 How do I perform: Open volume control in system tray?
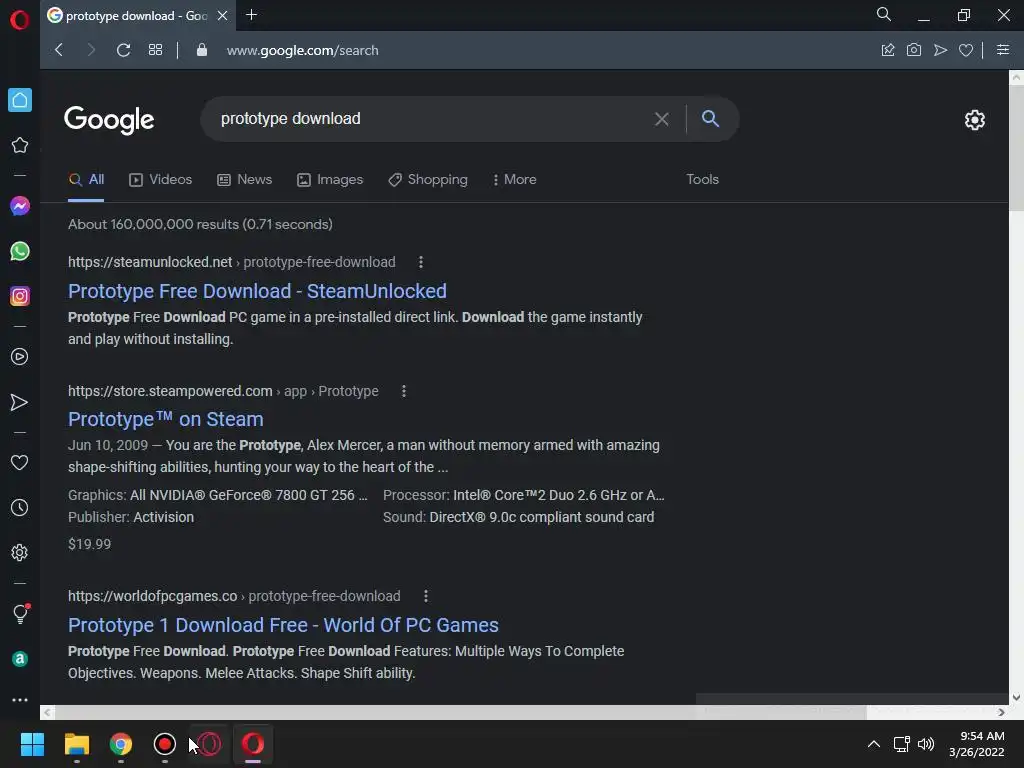926,744
